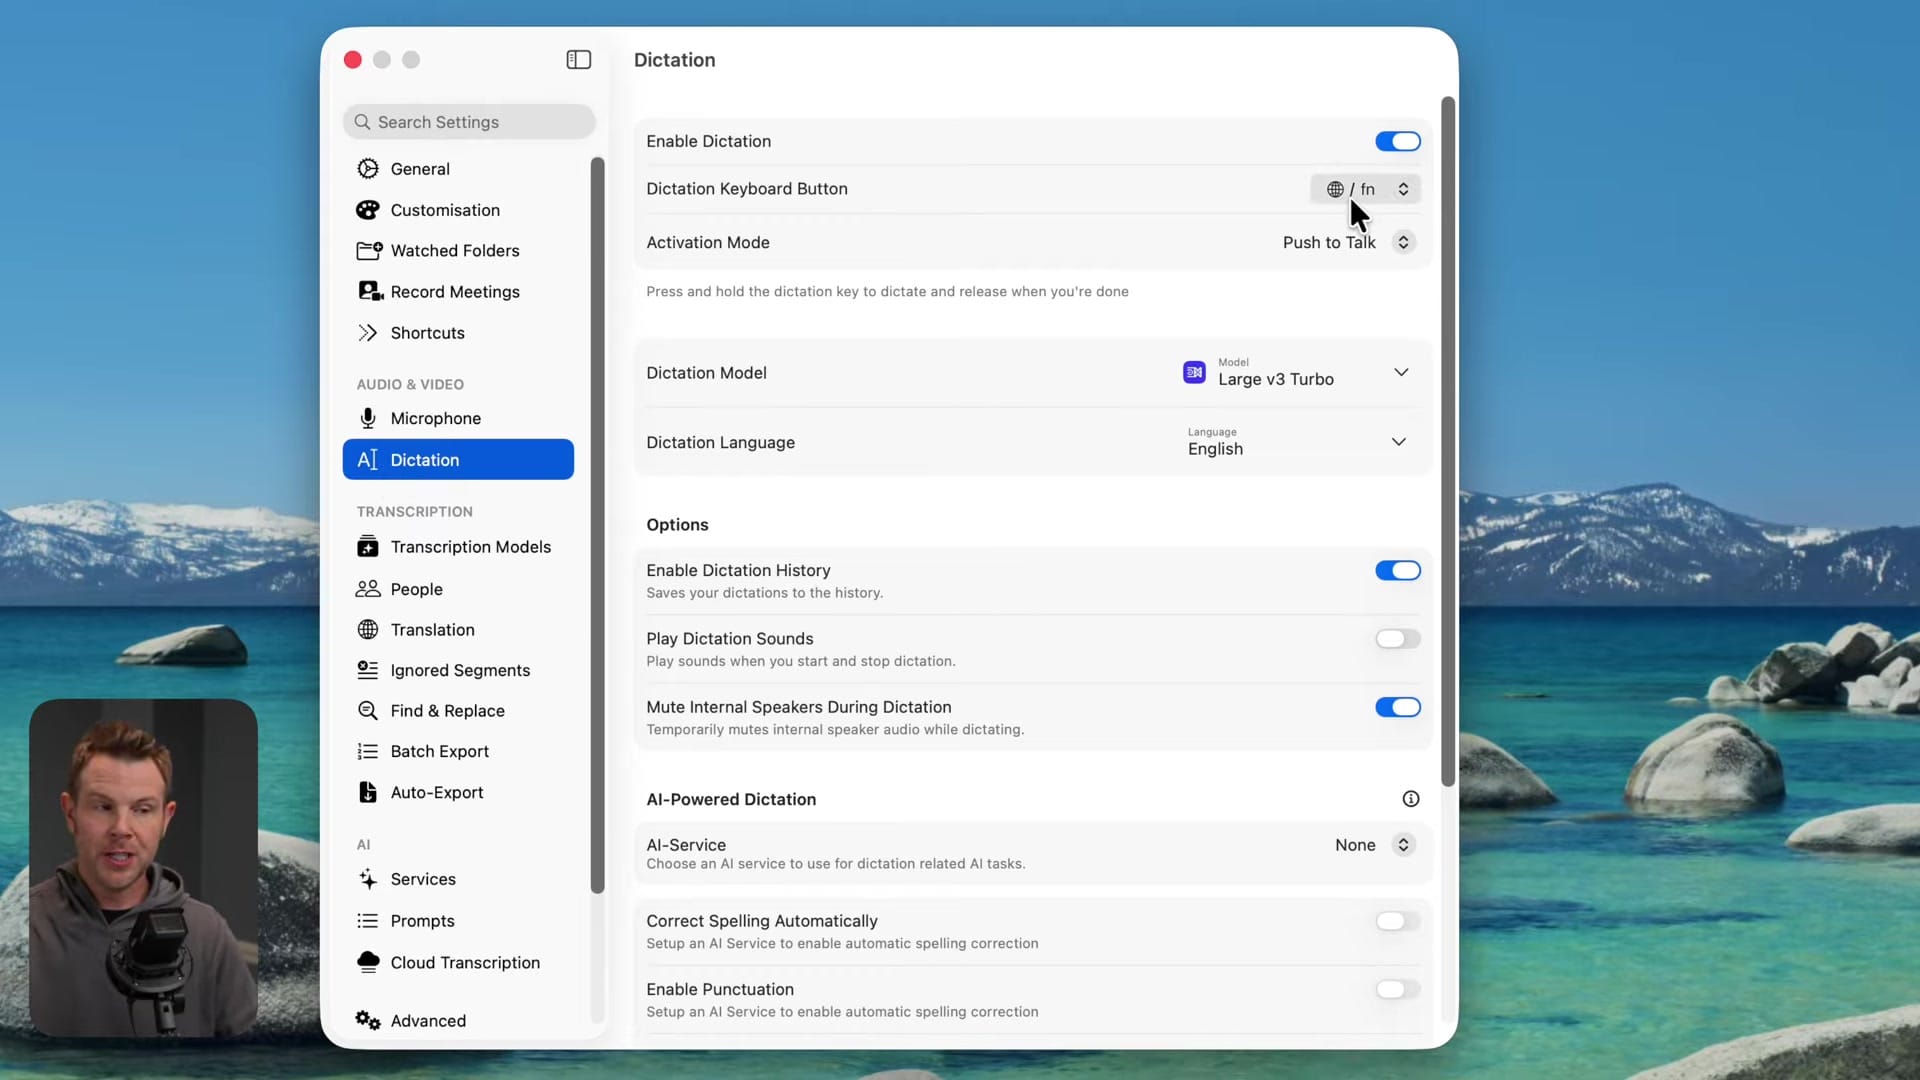The height and width of the screenshot is (1080, 1920).
Task: Toggle the sidebar visibility icon
Action: (x=578, y=60)
